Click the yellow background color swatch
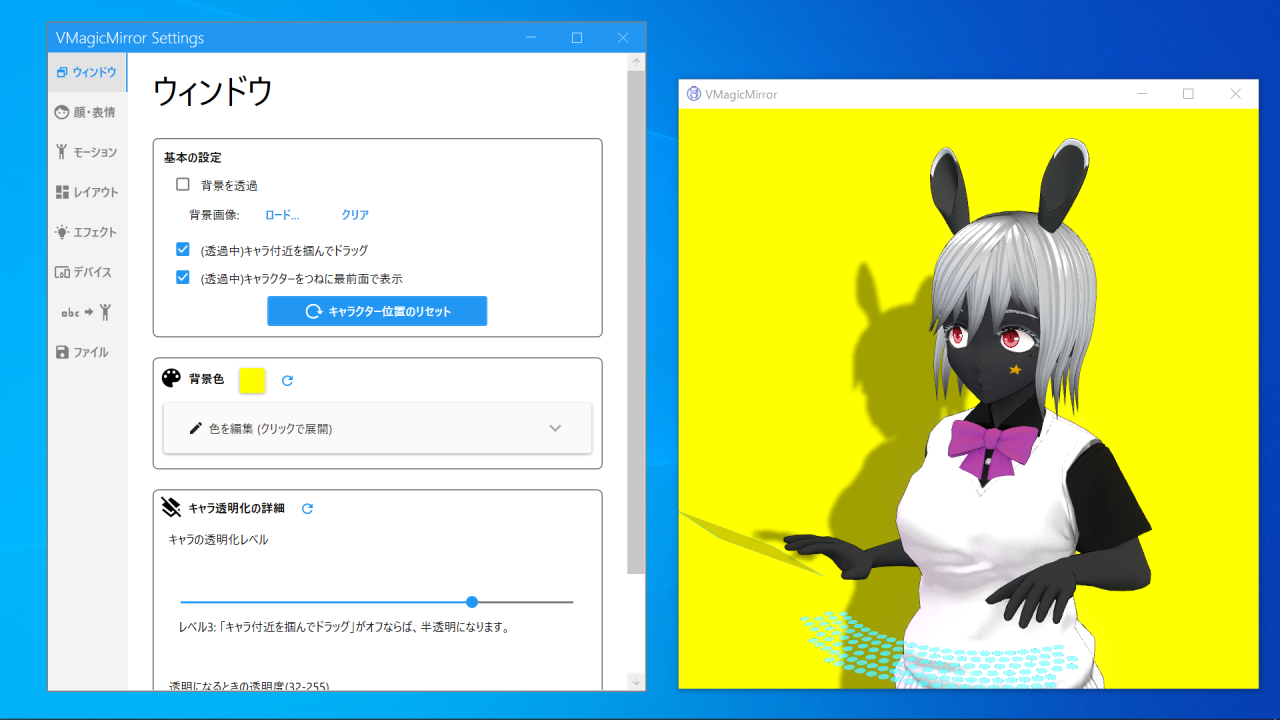Image resolution: width=1280 pixels, height=720 pixels. point(252,380)
